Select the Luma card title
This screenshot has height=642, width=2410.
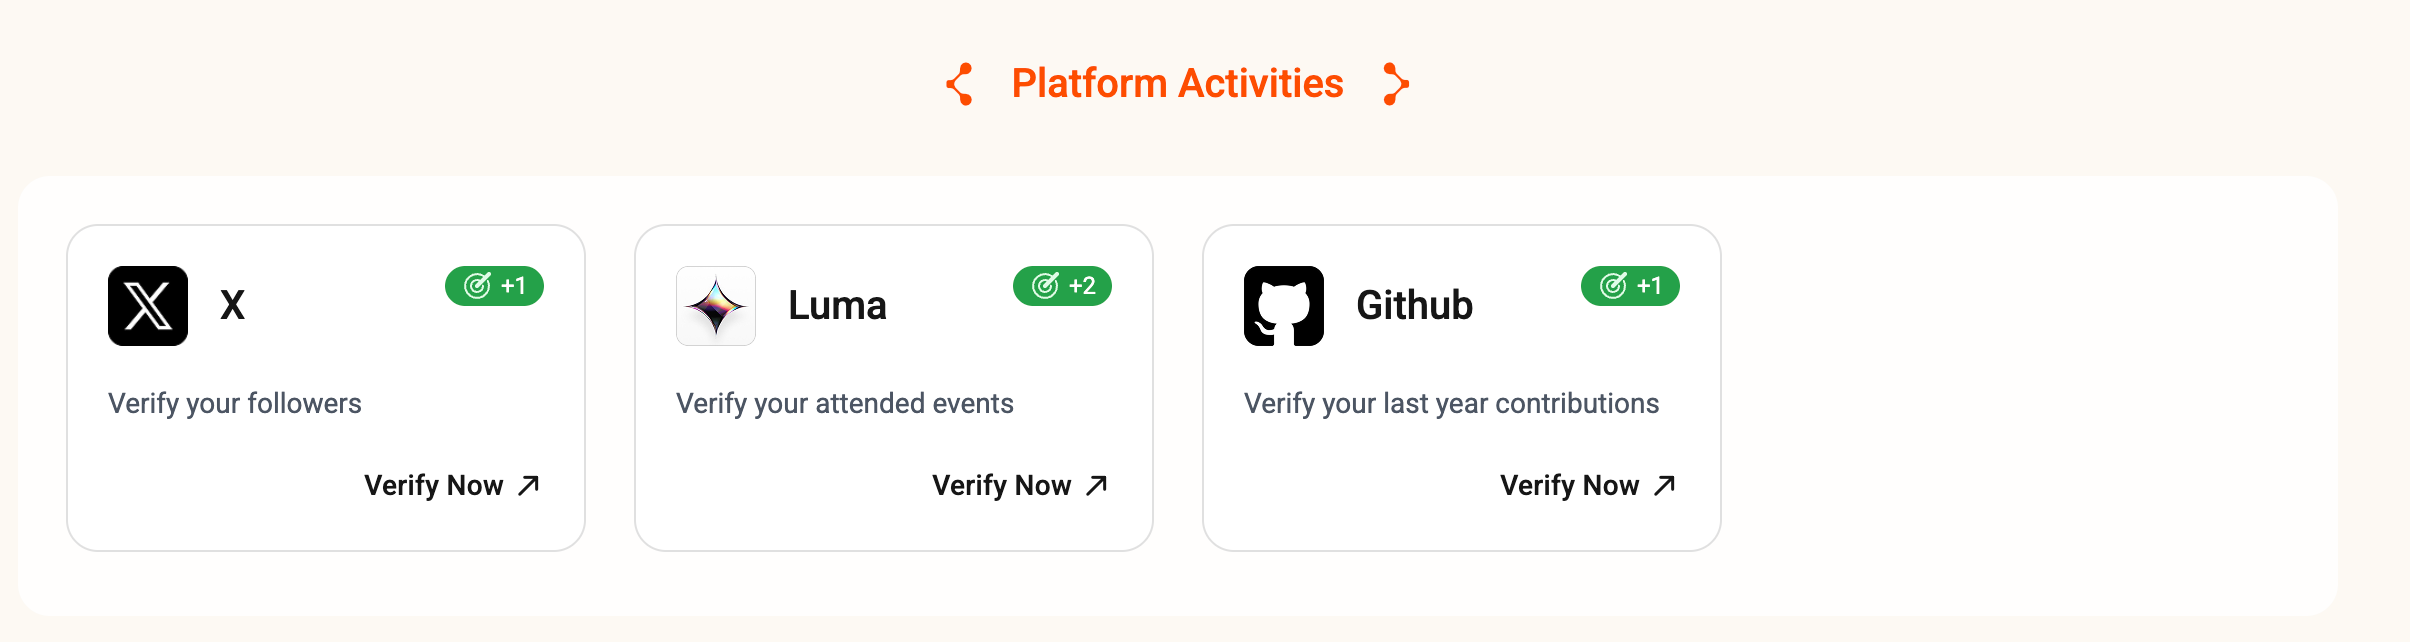(x=837, y=305)
